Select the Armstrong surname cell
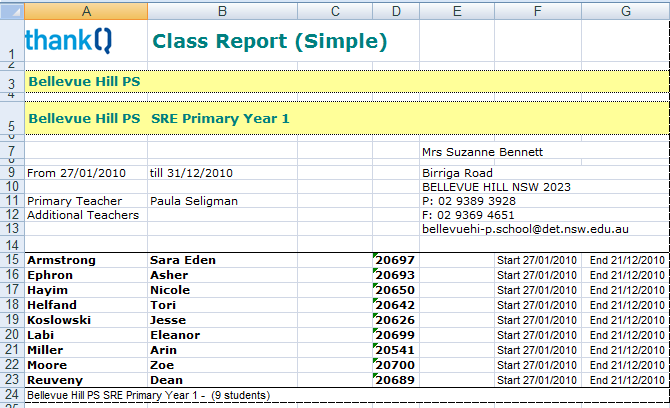670x408 pixels. point(62,260)
